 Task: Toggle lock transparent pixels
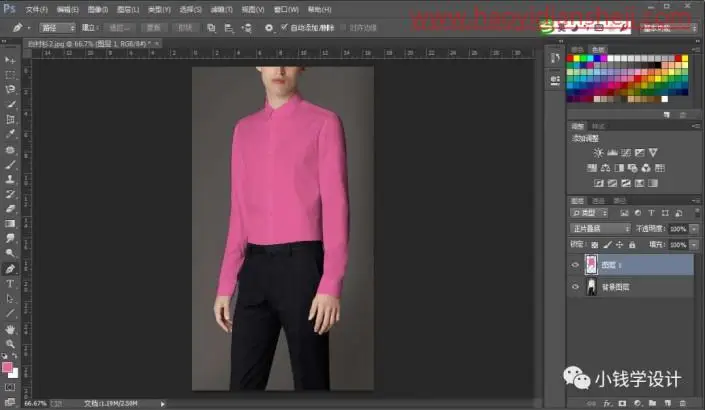594,245
